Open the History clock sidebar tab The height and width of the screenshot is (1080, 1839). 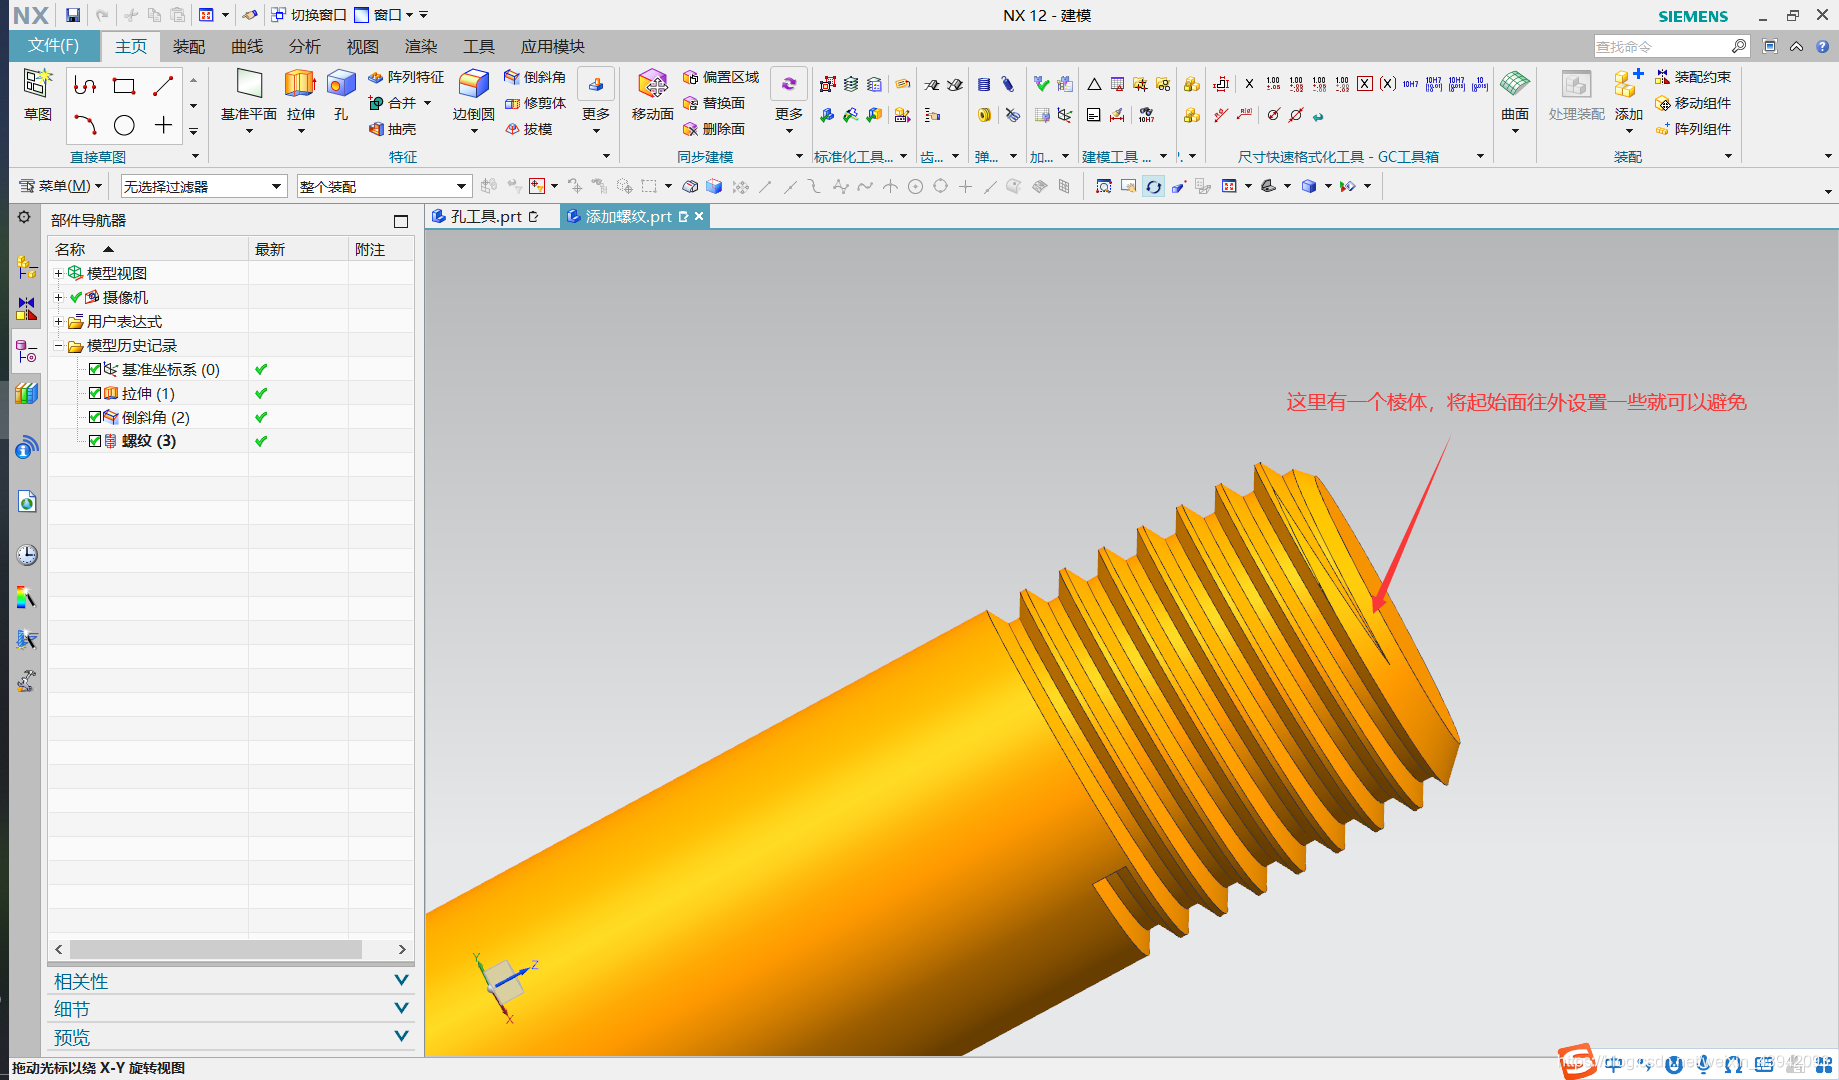point(27,555)
